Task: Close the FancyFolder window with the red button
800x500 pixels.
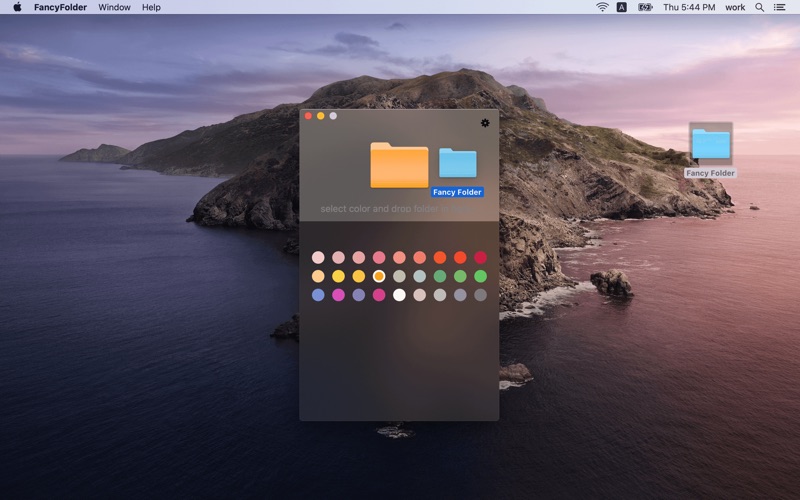Action: (x=308, y=116)
